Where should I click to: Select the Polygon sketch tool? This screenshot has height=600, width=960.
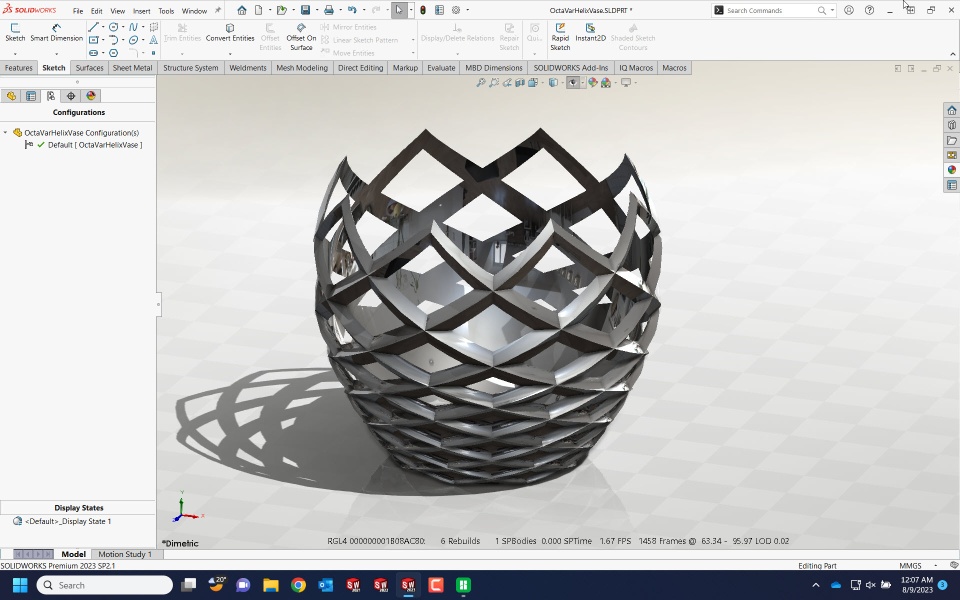click(x=113, y=53)
